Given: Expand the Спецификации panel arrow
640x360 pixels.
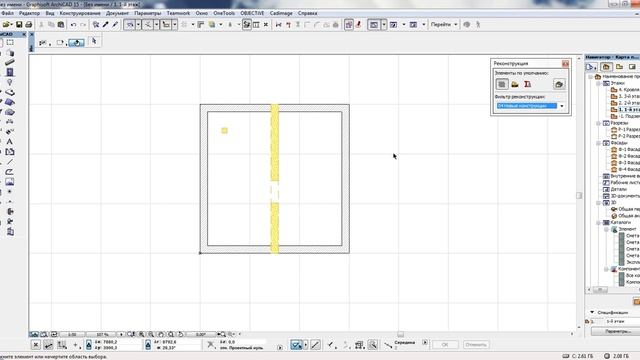Looking at the screenshot, I should (592, 312).
